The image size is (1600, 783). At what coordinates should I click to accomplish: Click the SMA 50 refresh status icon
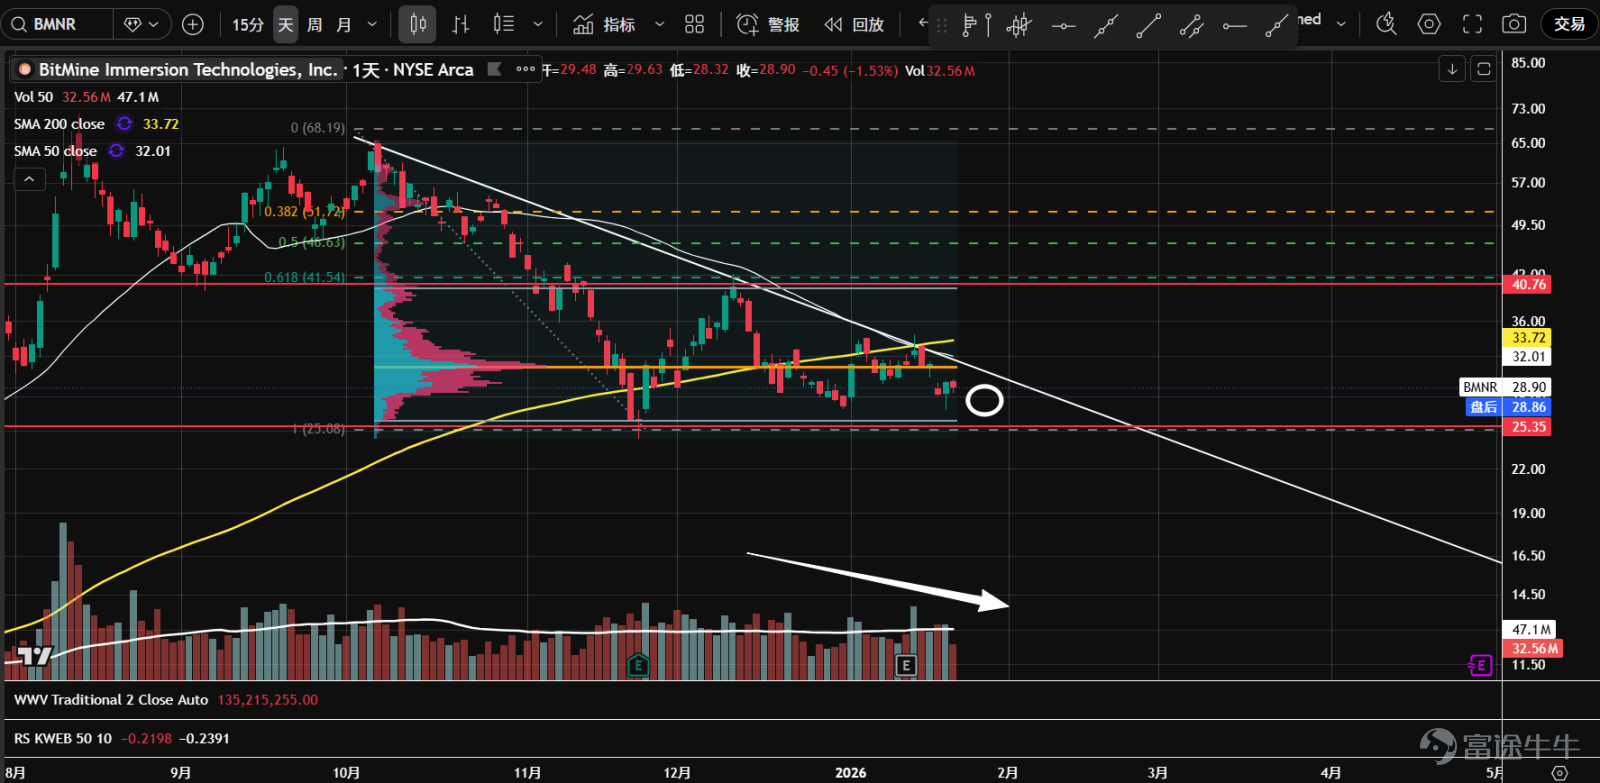click(x=116, y=151)
